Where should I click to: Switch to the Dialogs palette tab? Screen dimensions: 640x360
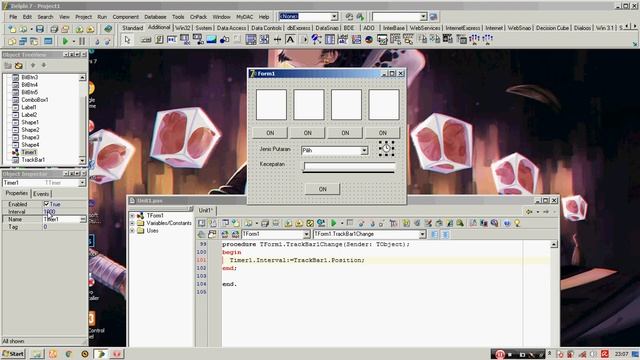[582, 28]
